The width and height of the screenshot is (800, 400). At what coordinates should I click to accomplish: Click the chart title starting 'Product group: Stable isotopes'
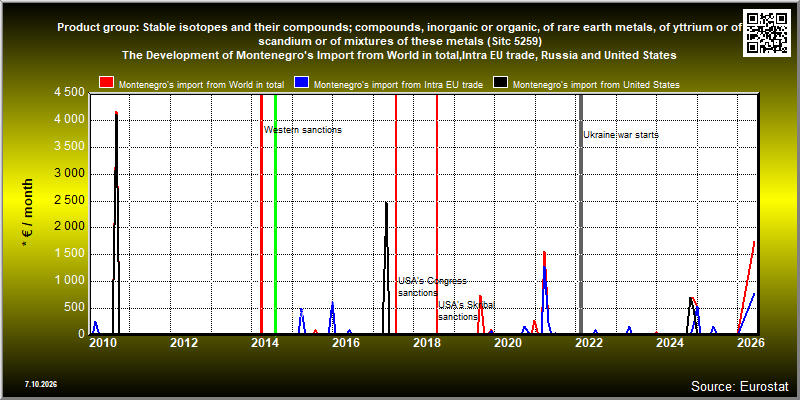(x=399, y=34)
